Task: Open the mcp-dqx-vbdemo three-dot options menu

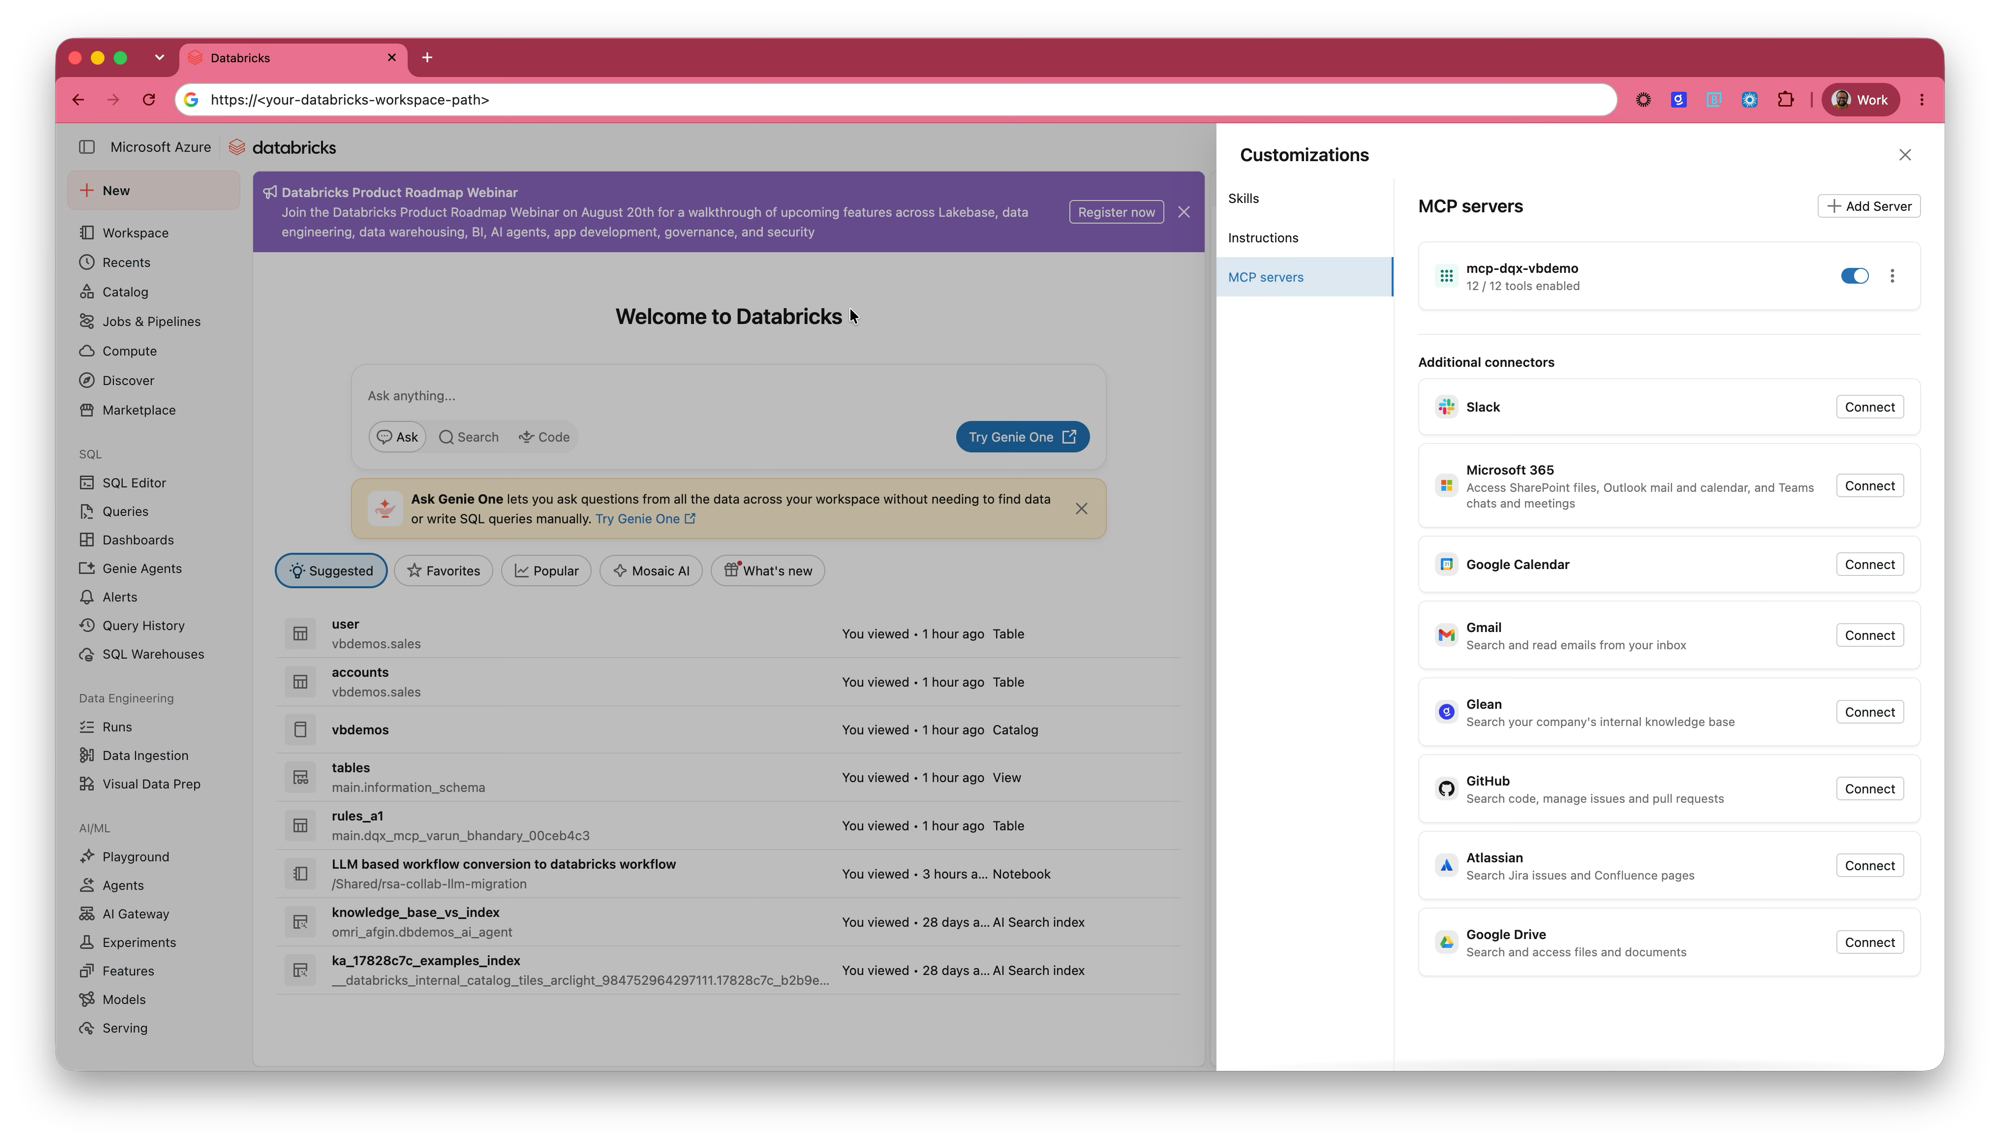Action: 1892,276
